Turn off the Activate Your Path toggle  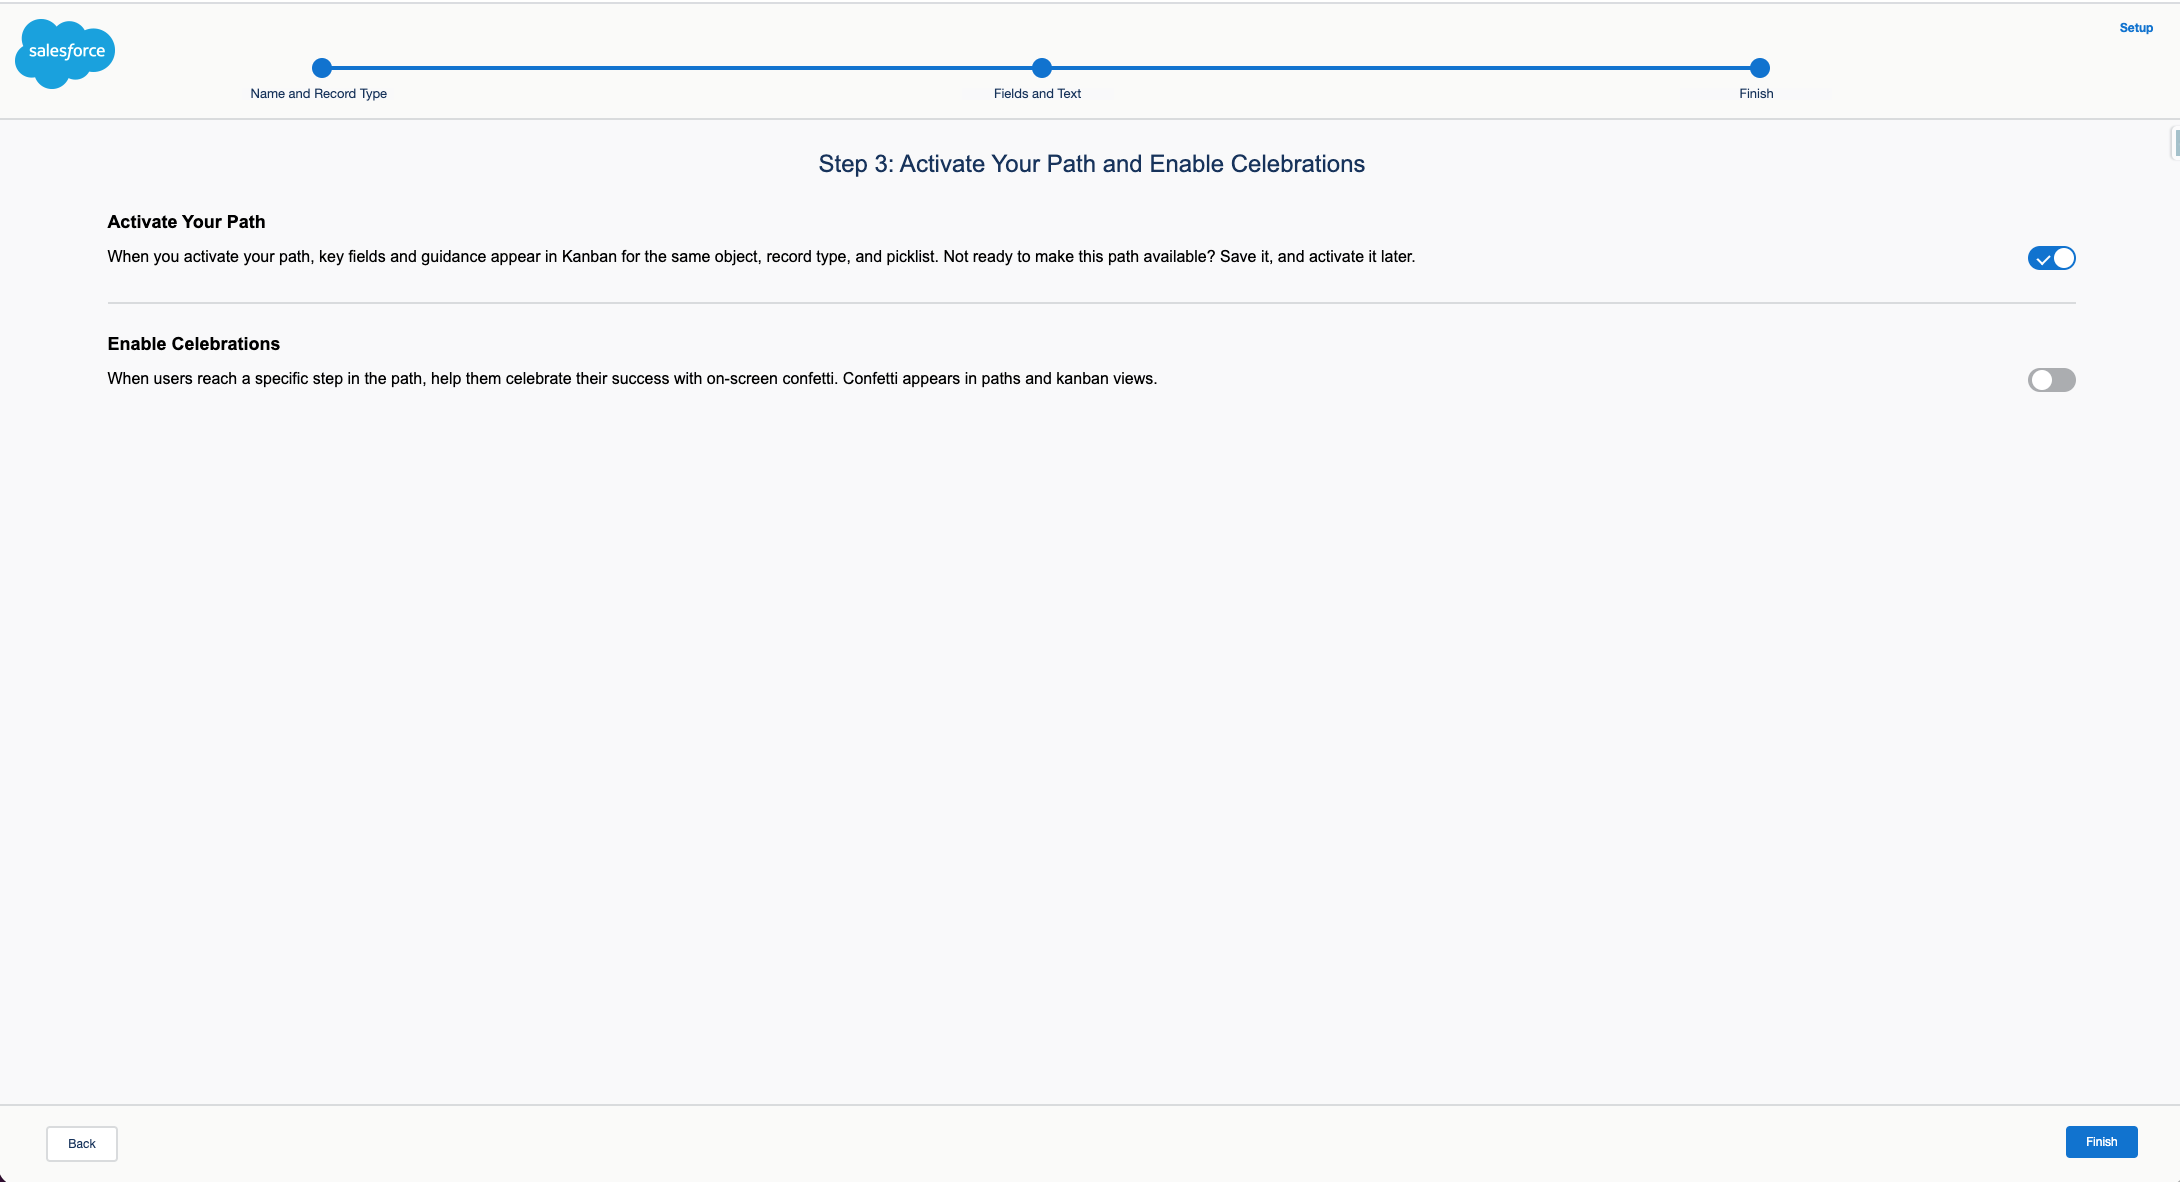coord(2051,258)
